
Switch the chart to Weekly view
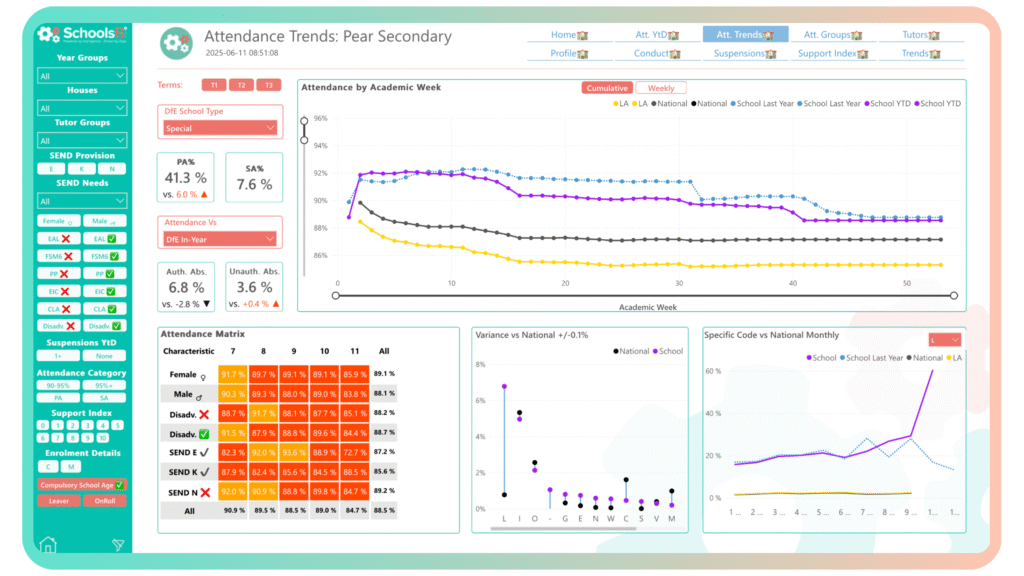(660, 88)
